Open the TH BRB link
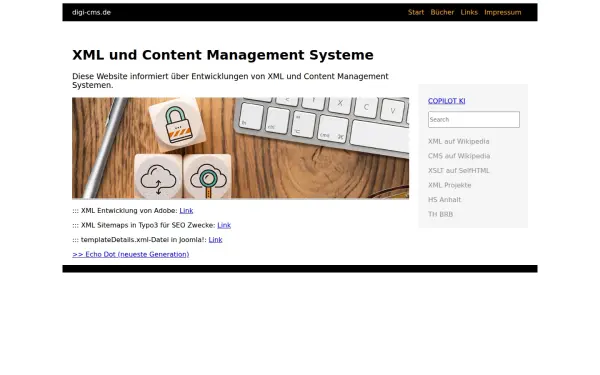 440,214
